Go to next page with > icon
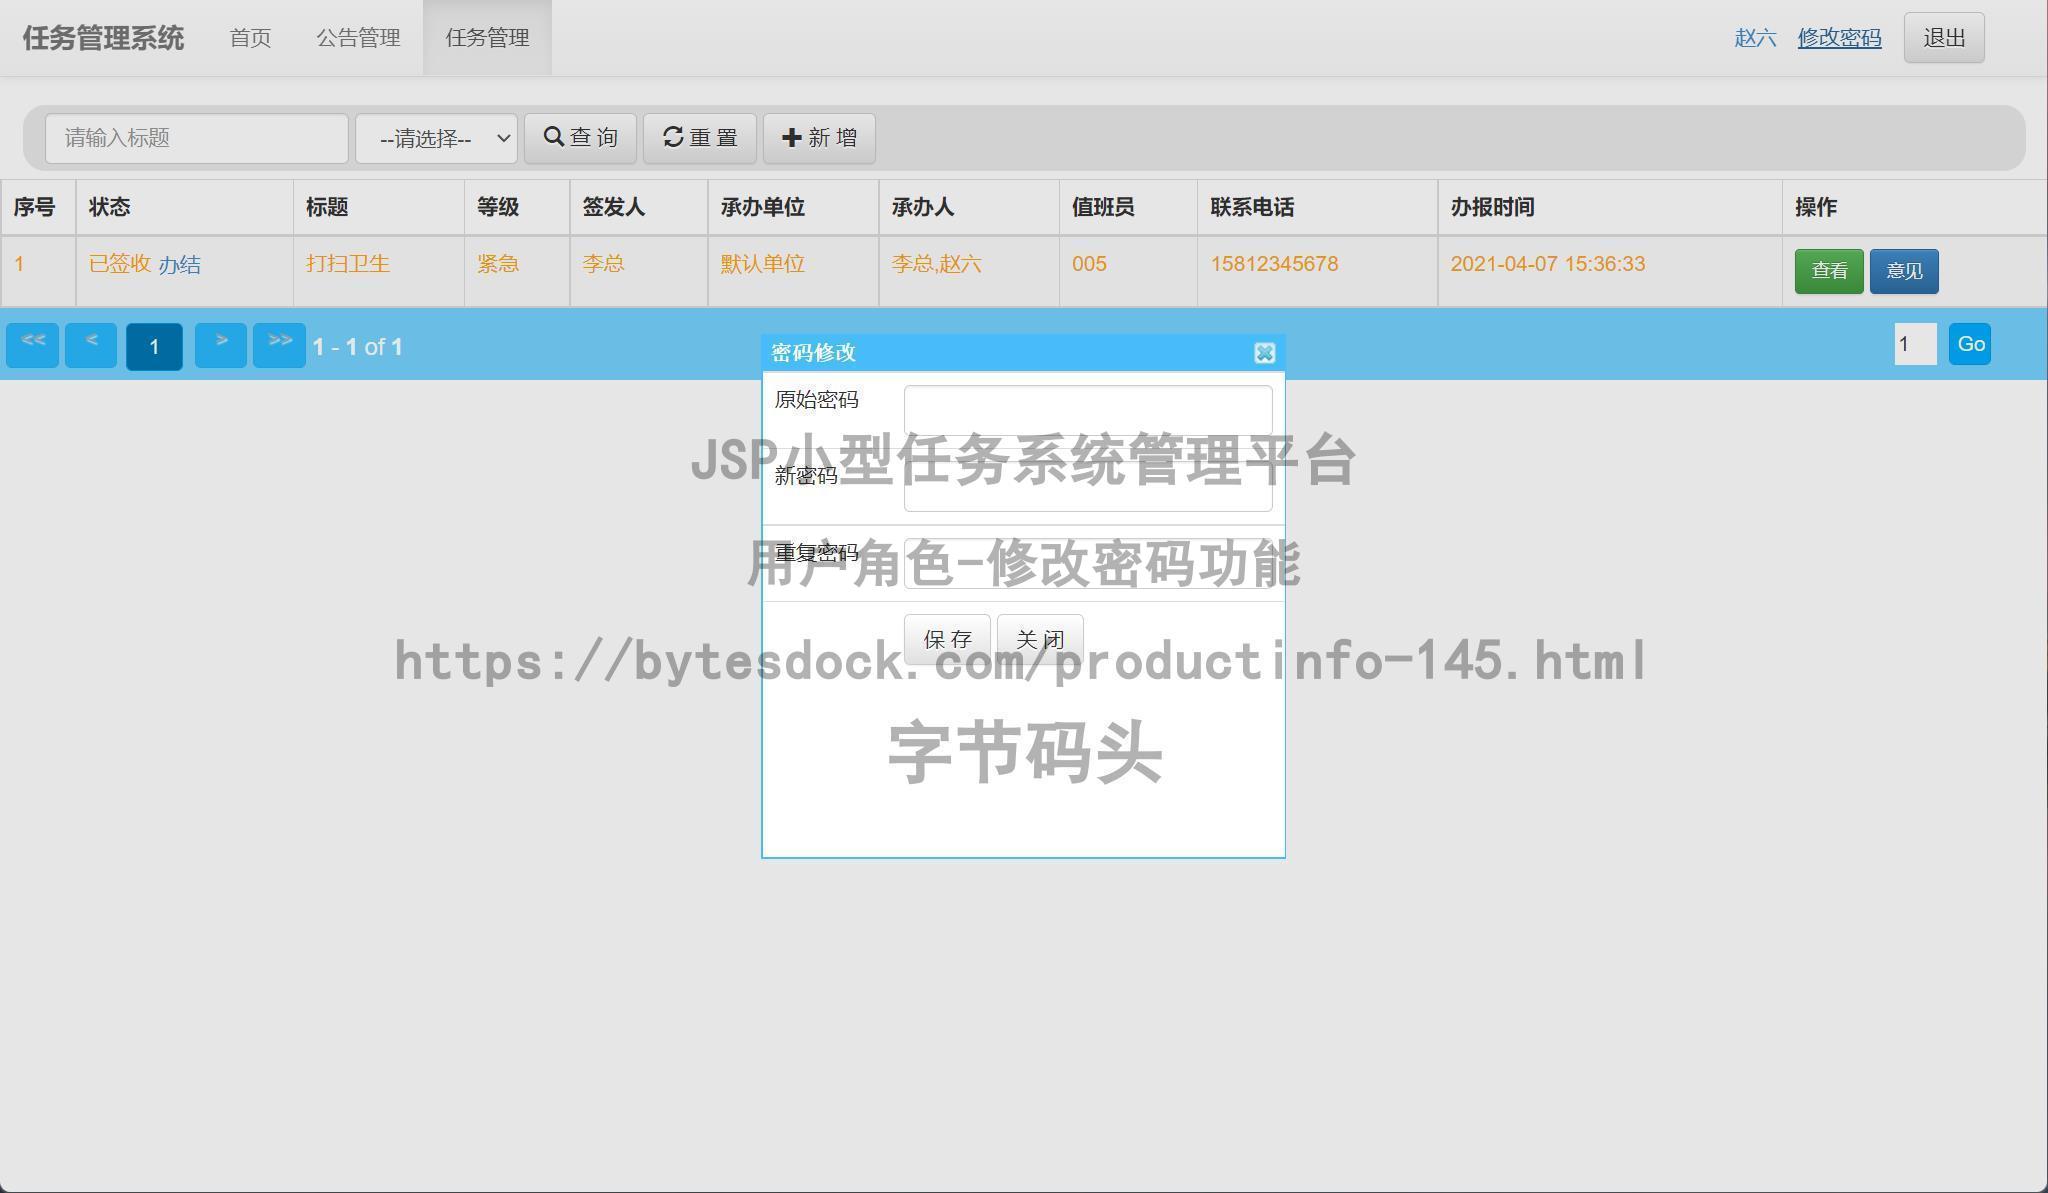The image size is (2048, 1193). point(220,343)
